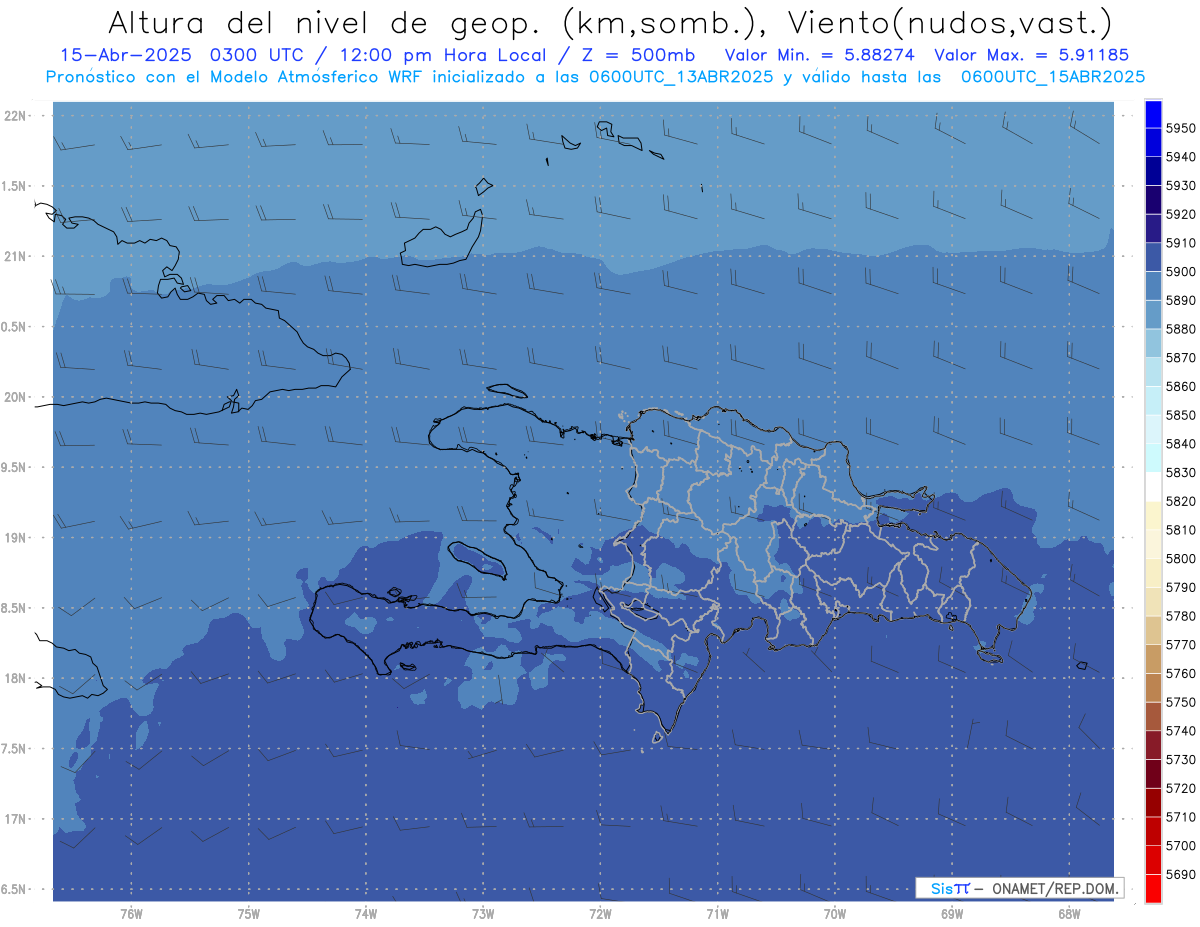Image resolution: width=1200 pixels, height=927 pixels.
Task: Click the brightest blue swatch atop the color bar
Action: (x=1153, y=114)
